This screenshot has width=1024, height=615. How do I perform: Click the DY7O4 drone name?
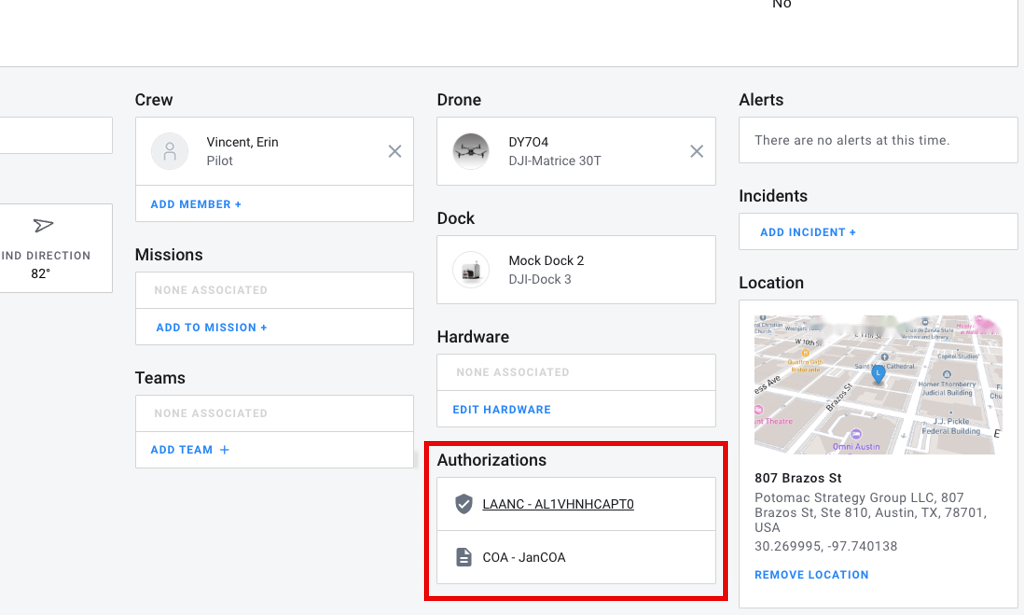click(528, 142)
